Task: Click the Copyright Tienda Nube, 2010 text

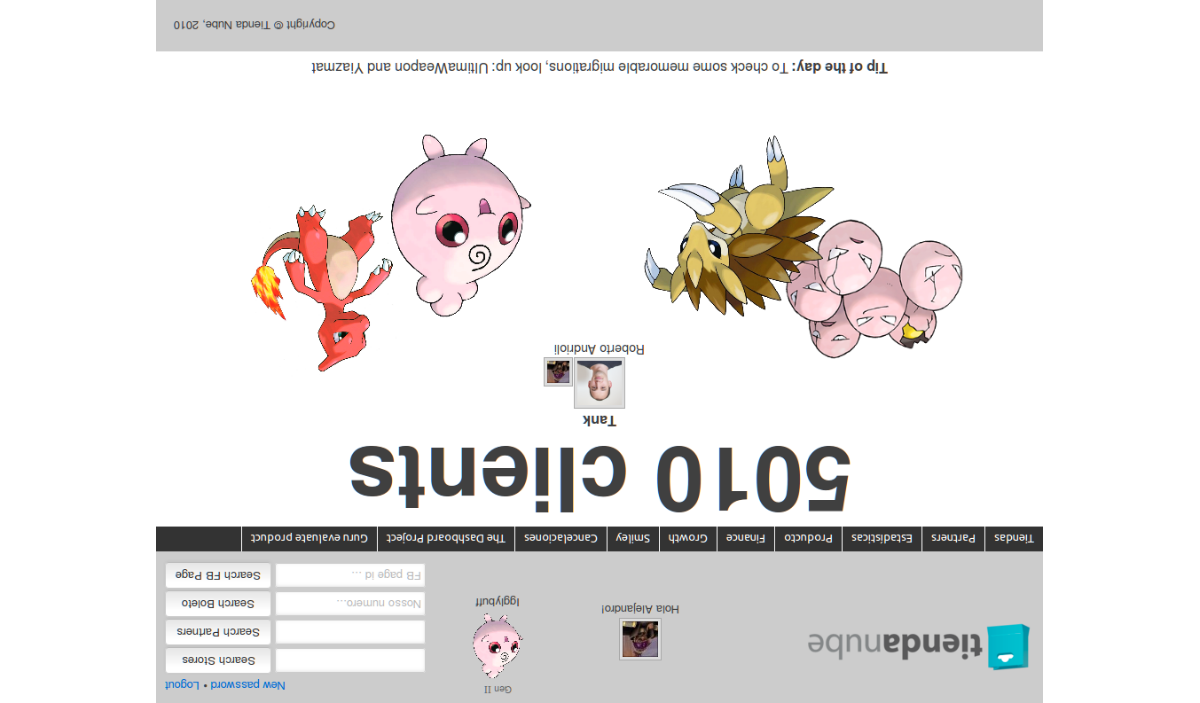Action: 255,25
